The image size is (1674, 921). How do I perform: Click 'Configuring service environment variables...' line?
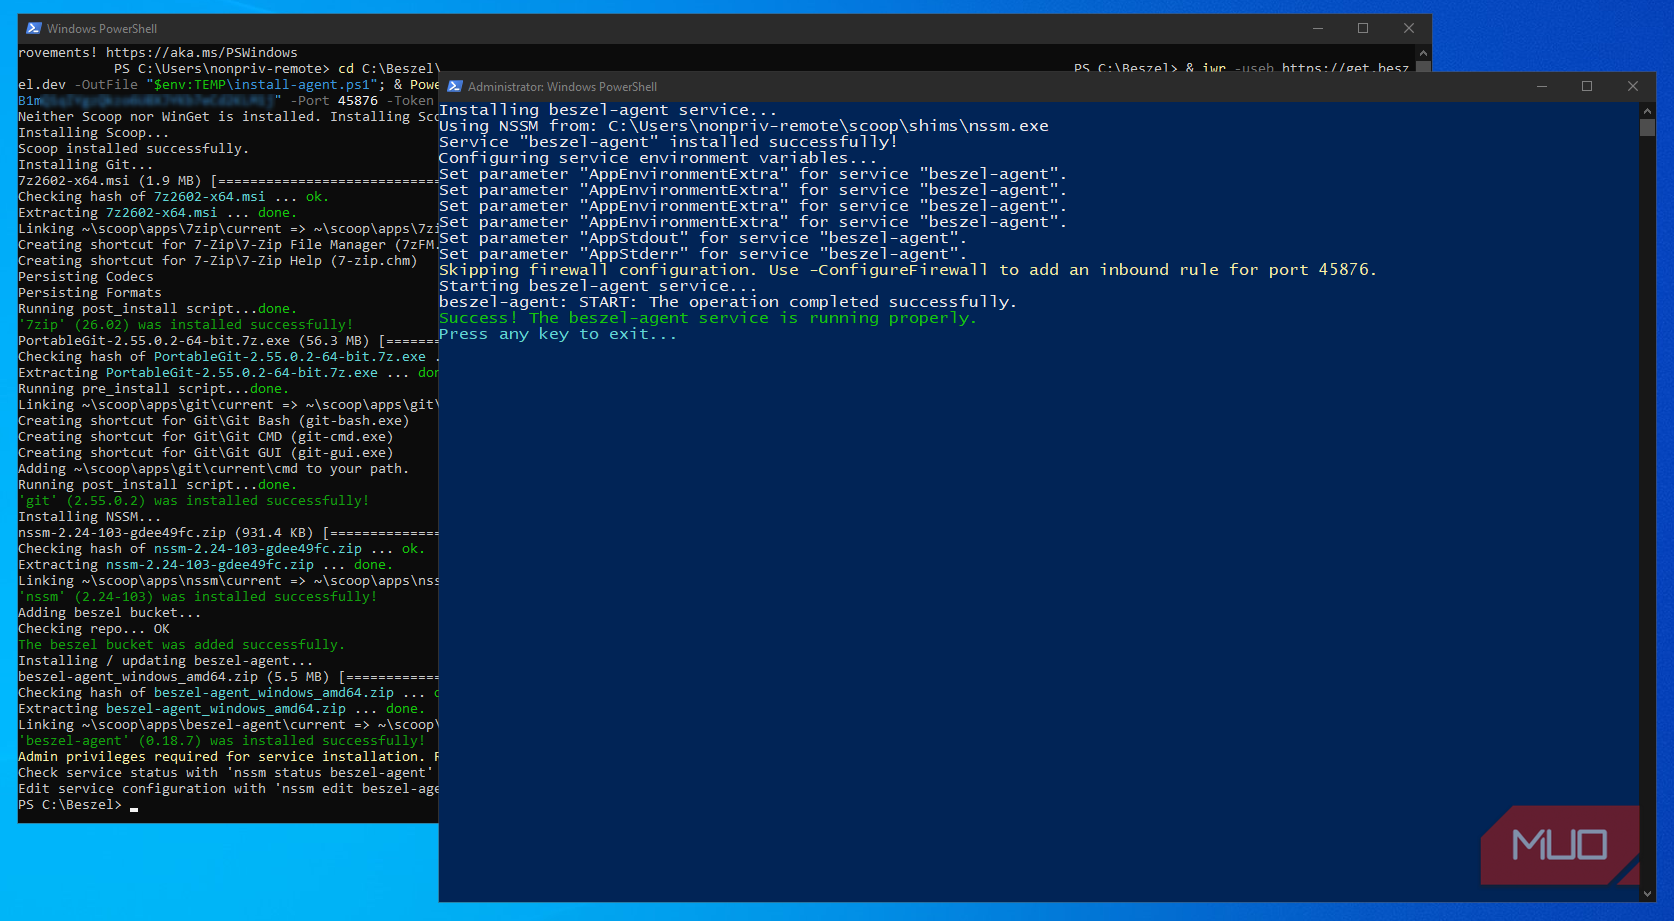pos(658,158)
